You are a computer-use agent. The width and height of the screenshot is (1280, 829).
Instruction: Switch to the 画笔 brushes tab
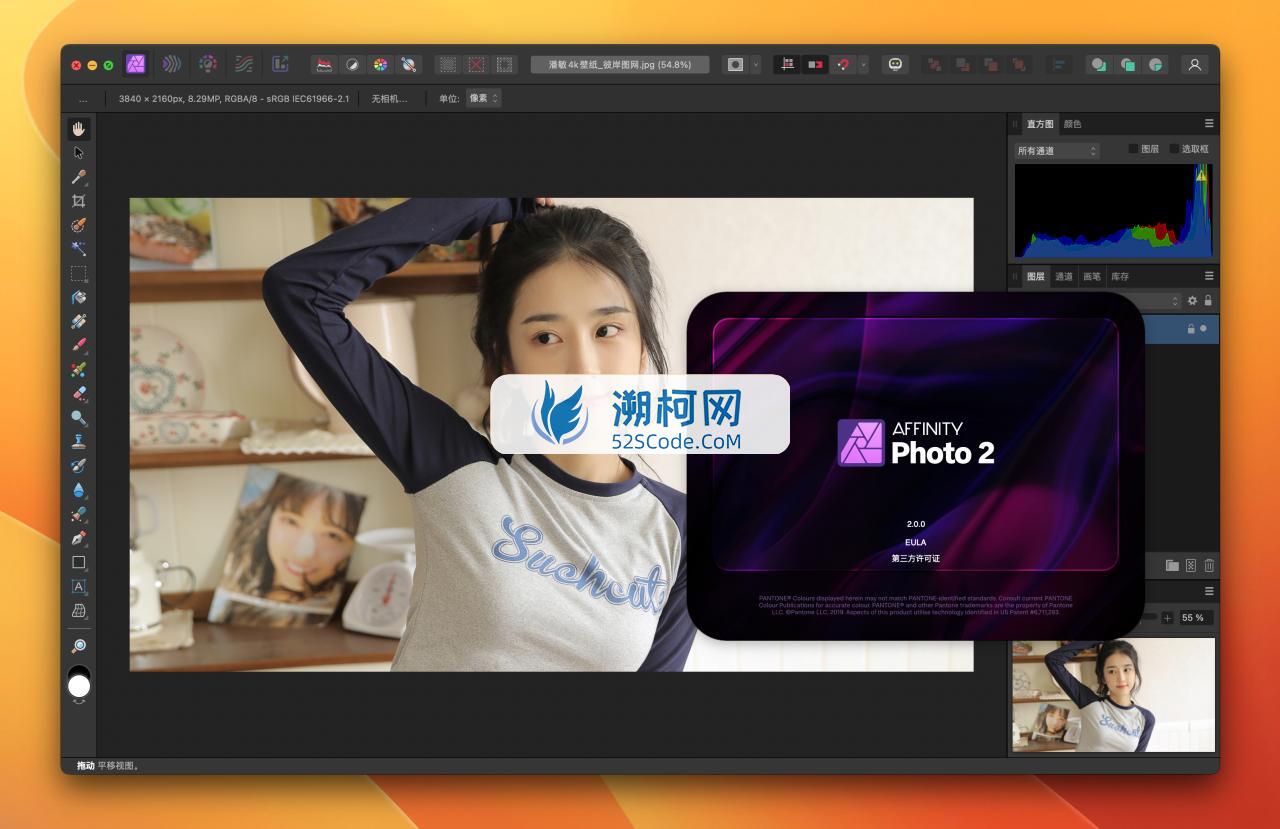(1091, 276)
